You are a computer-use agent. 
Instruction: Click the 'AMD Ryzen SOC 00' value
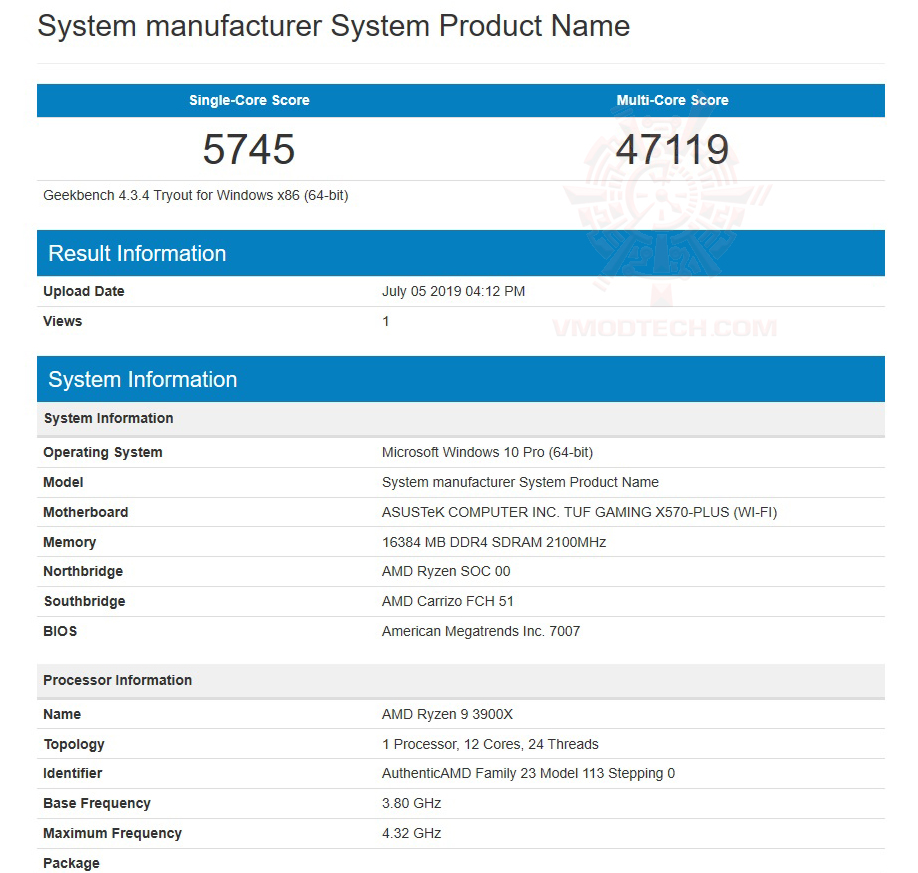click(x=446, y=571)
